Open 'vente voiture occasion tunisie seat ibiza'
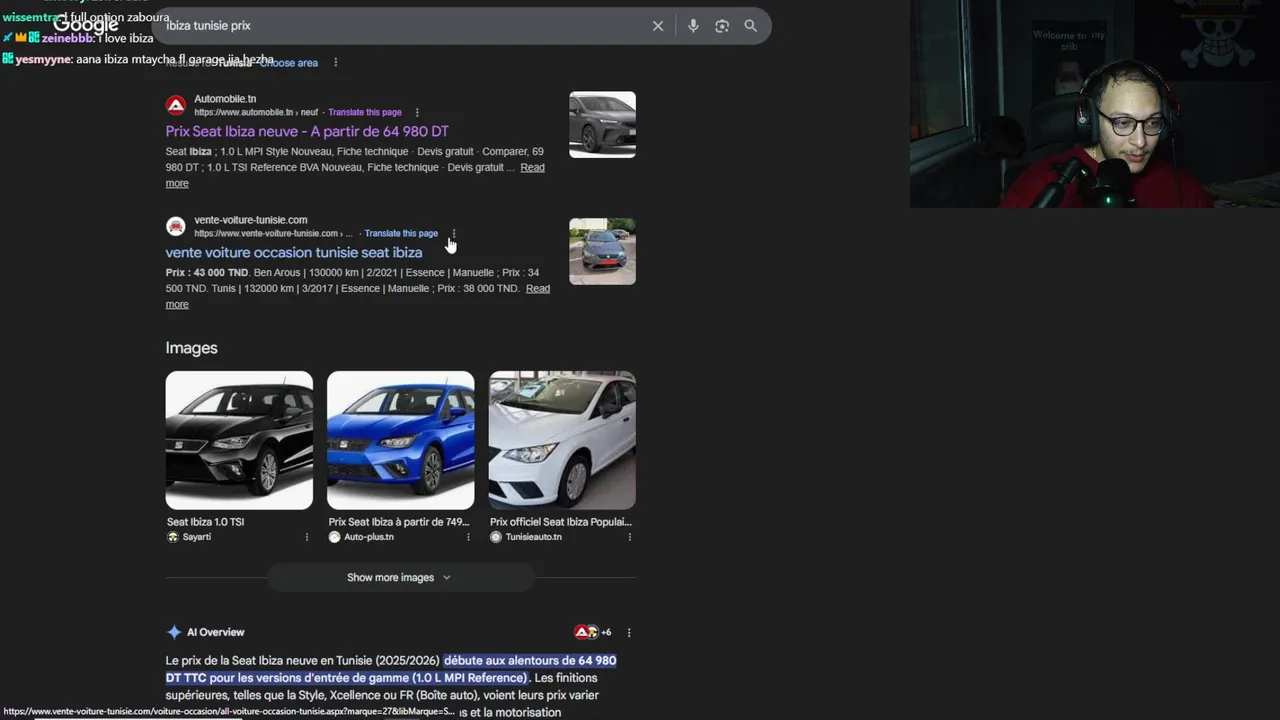The height and width of the screenshot is (720, 1280). coord(294,252)
